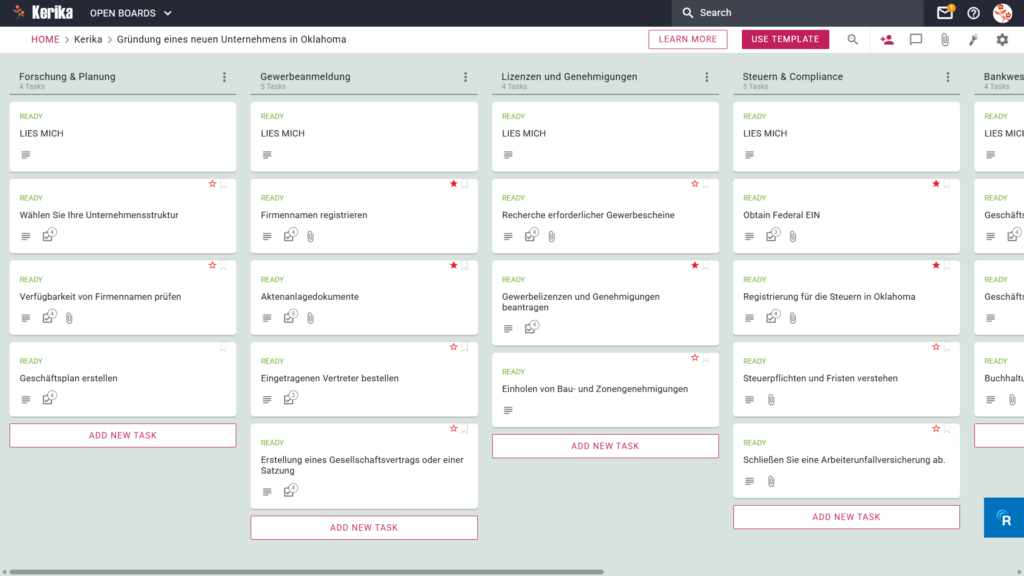Viewport: 1024px width, 576px height.
Task: Open checklist icon on Firmennamen registrieren card
Action: pyautogui.click(x=290, y=235)
